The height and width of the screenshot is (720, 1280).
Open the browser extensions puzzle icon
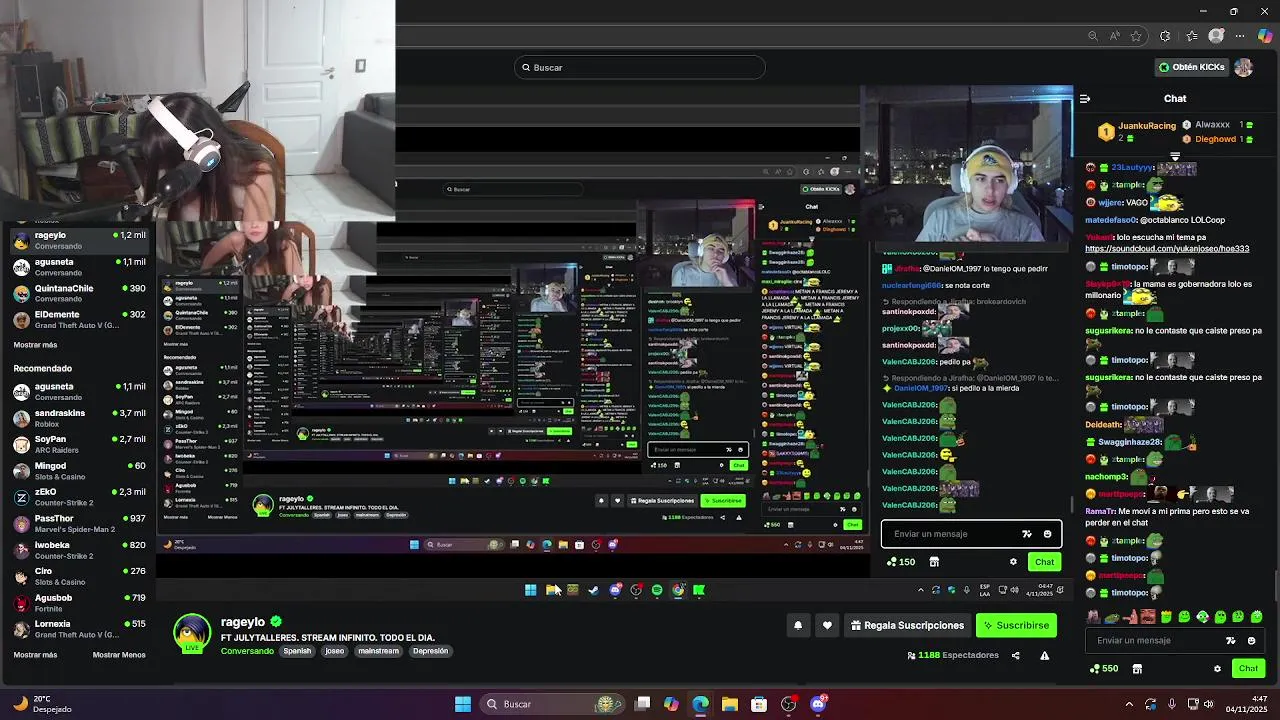pos(1165,36)
